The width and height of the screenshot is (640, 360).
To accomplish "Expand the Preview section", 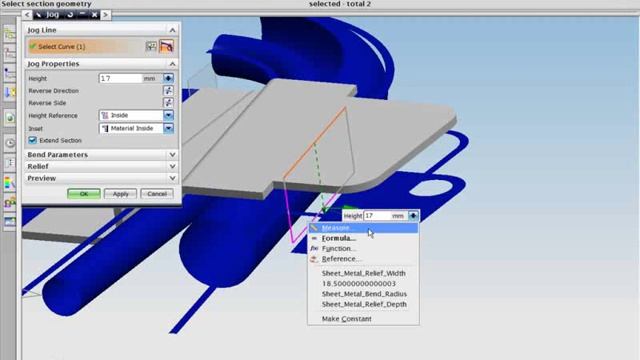I will pyautogui.click(x=172, y=178).
